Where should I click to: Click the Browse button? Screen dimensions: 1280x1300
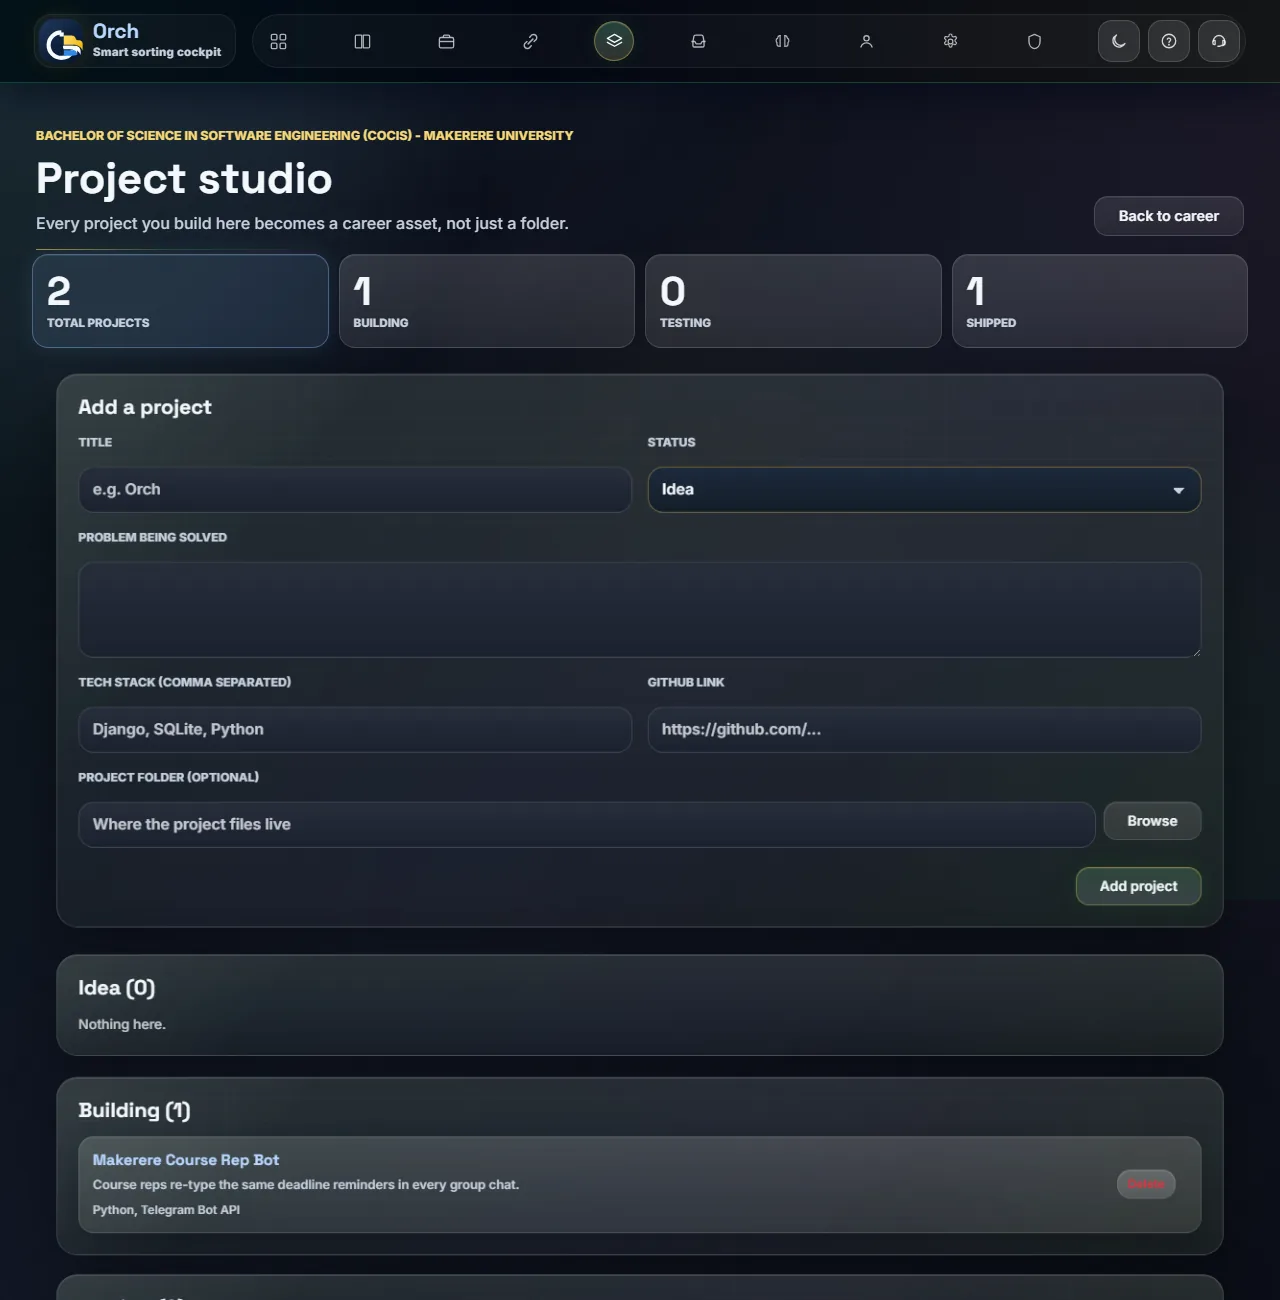tap(1152, 821)
